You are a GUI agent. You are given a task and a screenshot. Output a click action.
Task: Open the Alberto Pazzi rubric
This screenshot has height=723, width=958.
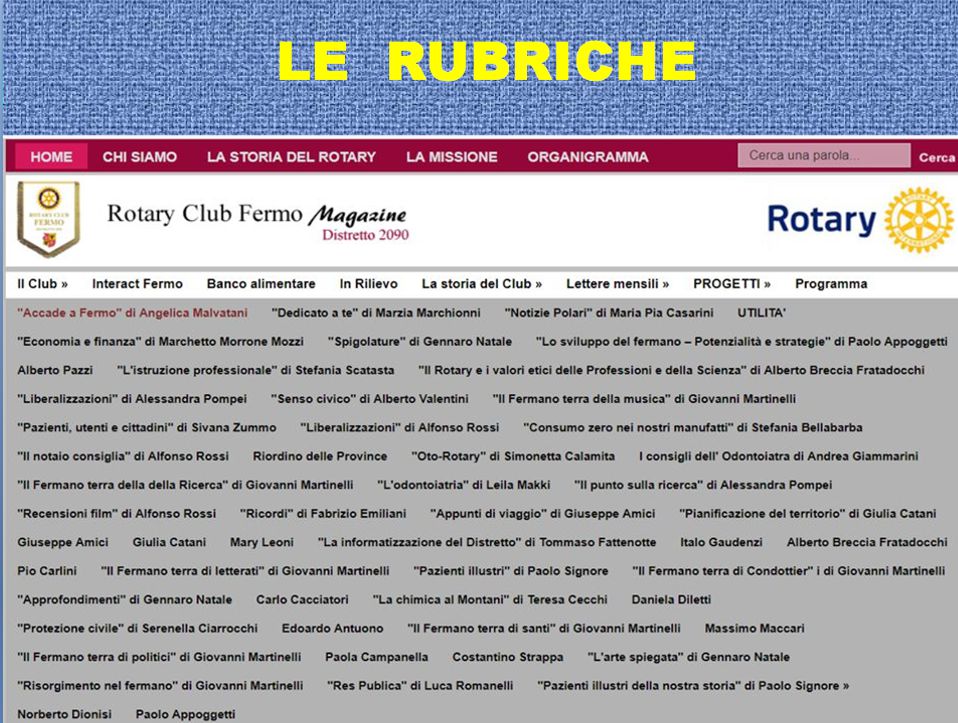[x=55, y=370]
